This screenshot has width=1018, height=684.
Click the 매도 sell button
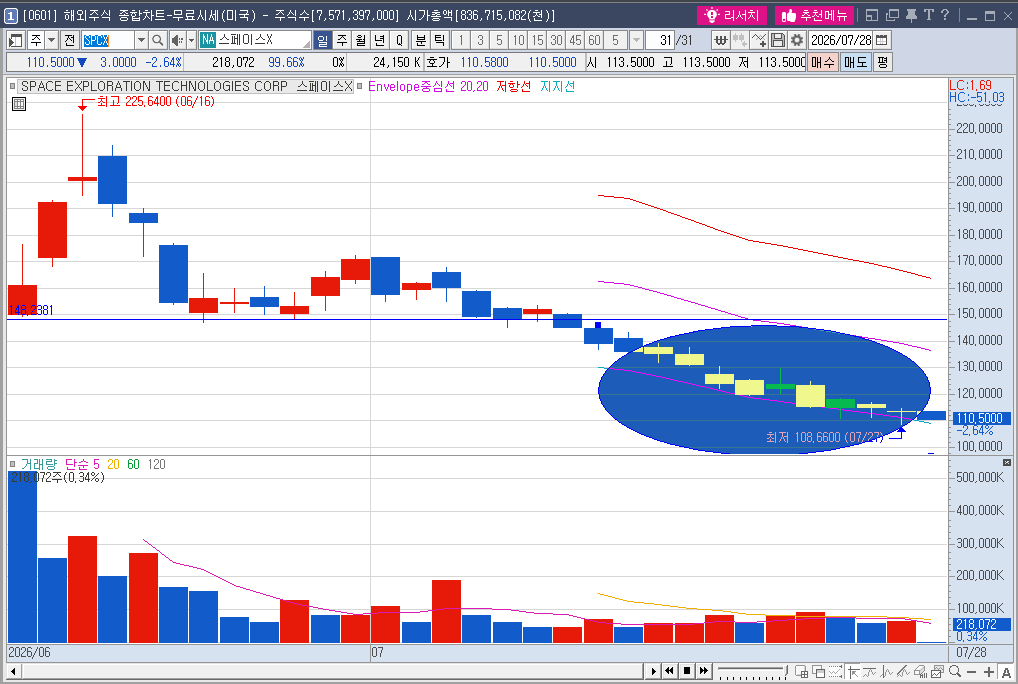pos(855,62)
